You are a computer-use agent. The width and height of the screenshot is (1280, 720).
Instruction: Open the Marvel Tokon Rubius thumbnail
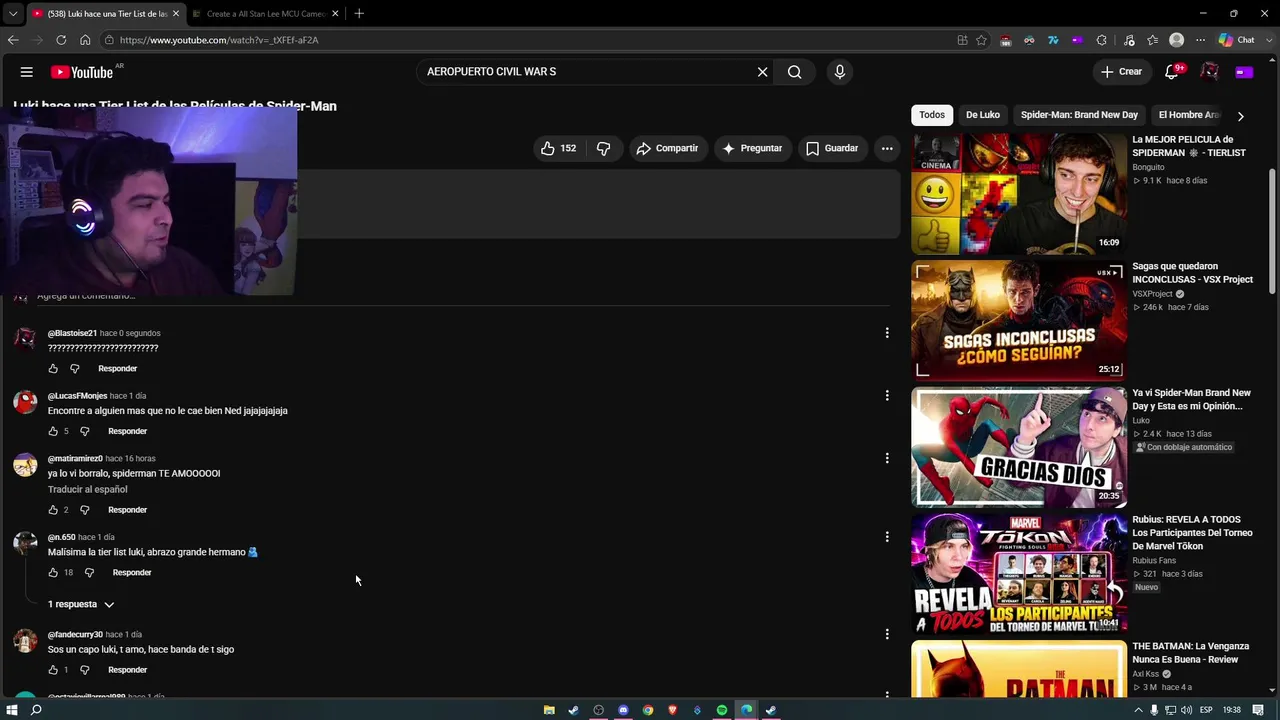(1018, 574)
